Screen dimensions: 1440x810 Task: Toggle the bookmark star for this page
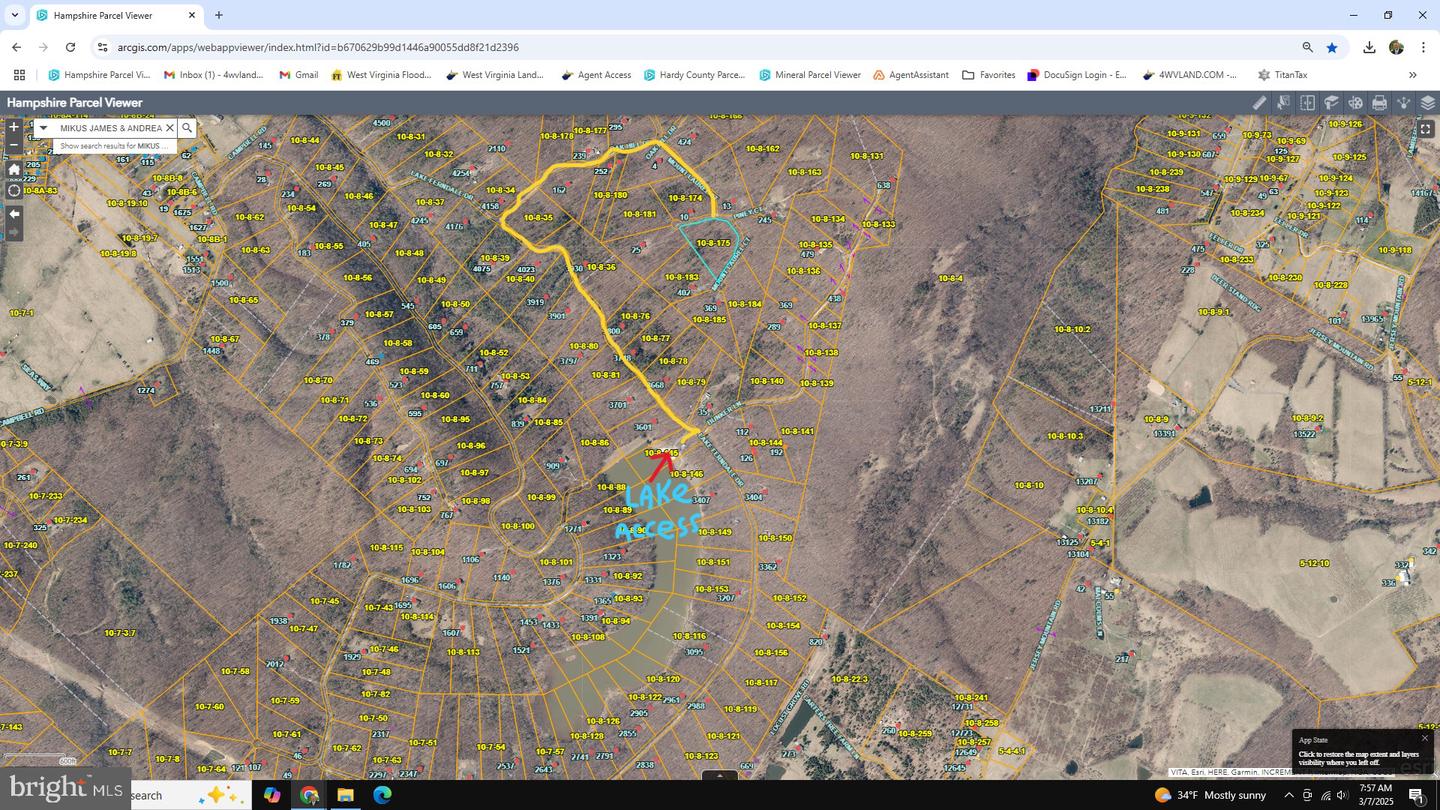click(x=1332, y=47)
